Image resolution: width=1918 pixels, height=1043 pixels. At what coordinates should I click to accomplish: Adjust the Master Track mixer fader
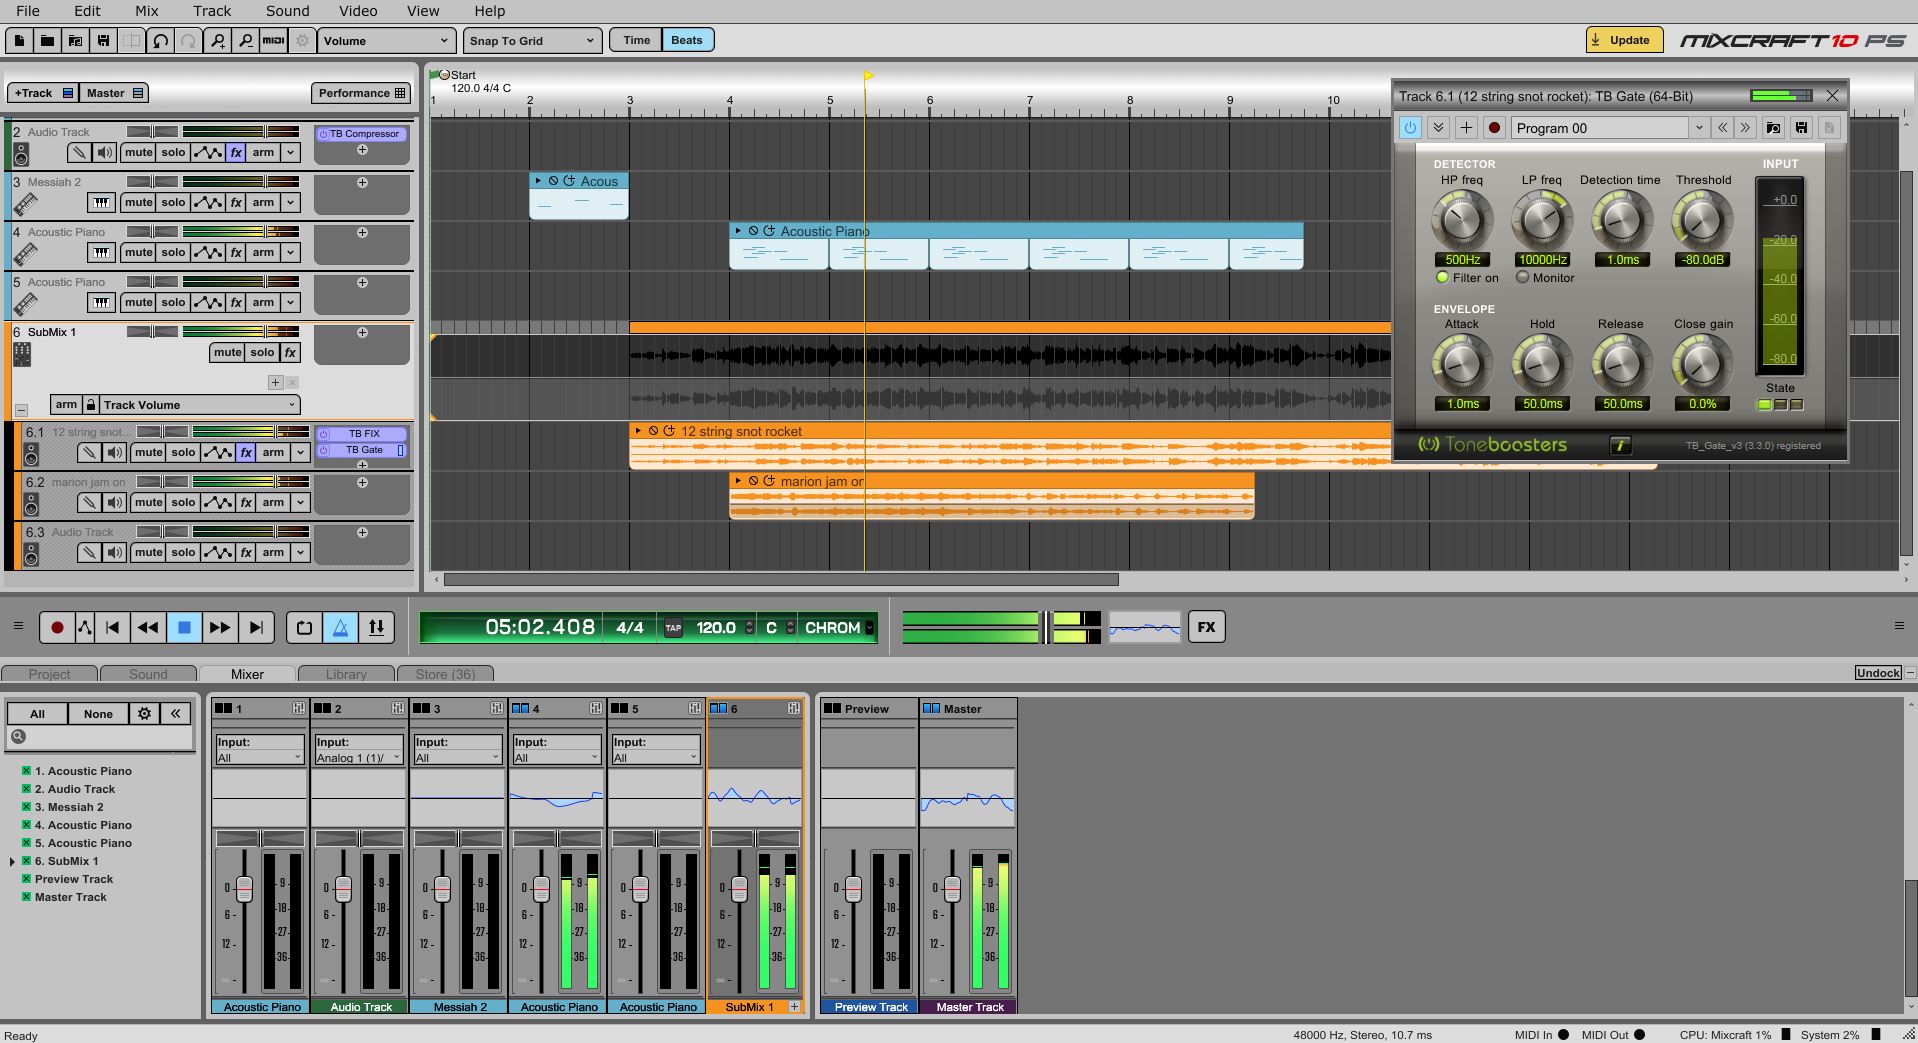pyautogui.click(x=952, y=888)
